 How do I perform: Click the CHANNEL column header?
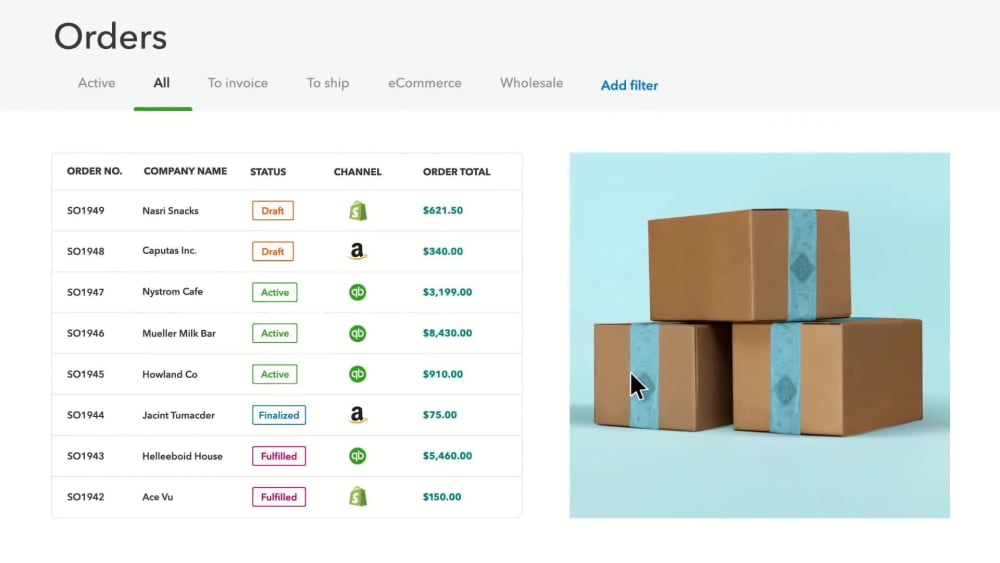tap(358, 172)
